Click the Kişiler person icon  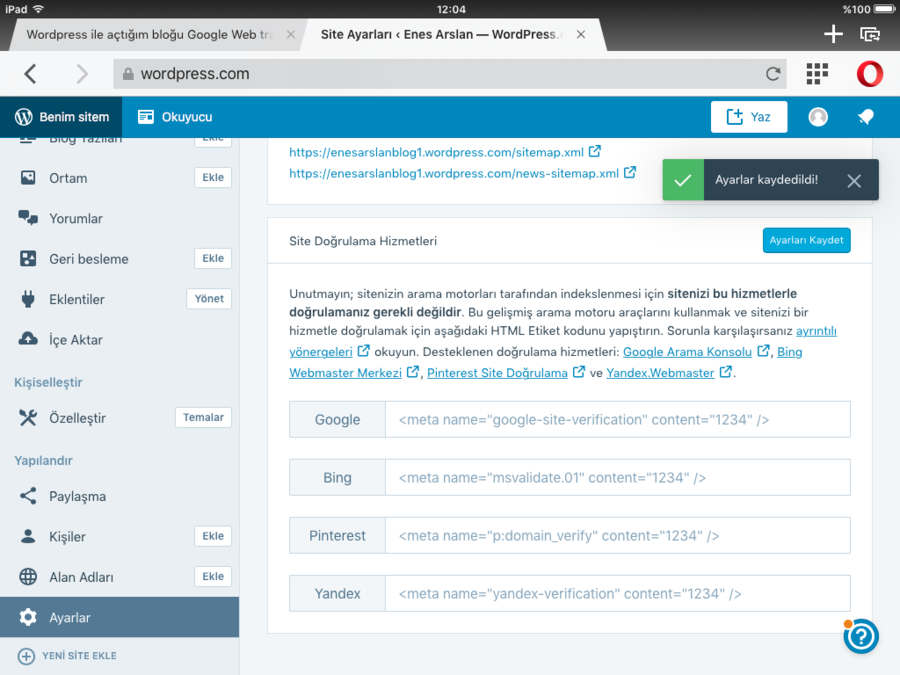pyautogui.click(x=28, y=536)
